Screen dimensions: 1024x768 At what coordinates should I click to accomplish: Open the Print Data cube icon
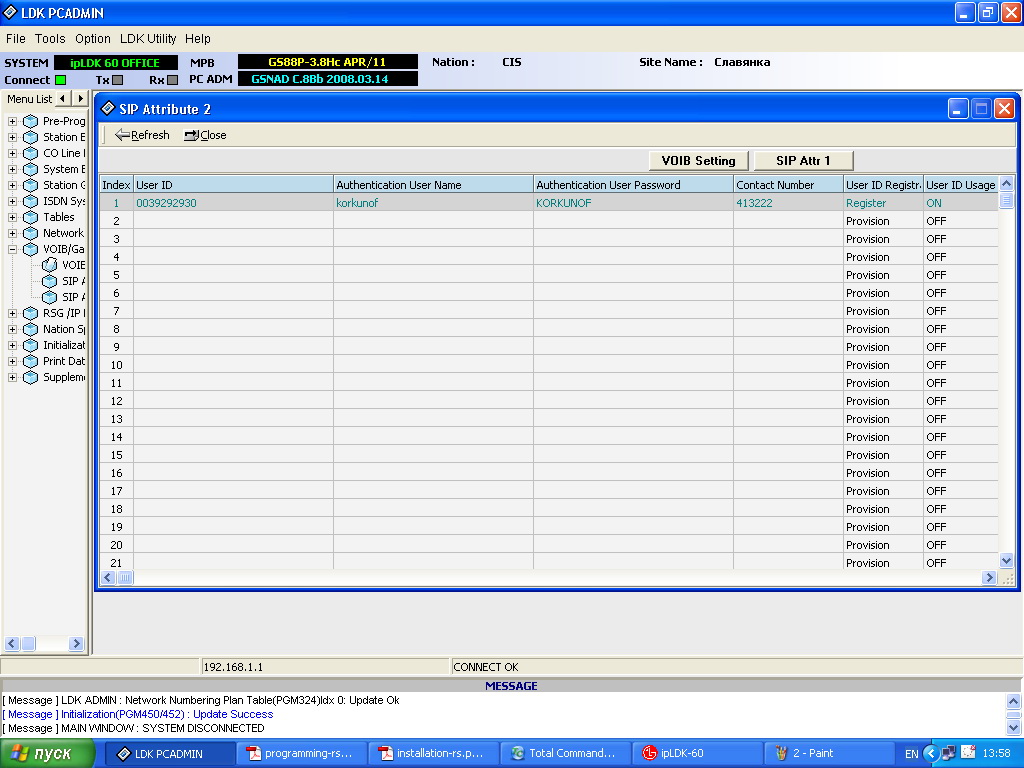pyautogui.click(x=30, y=361)
